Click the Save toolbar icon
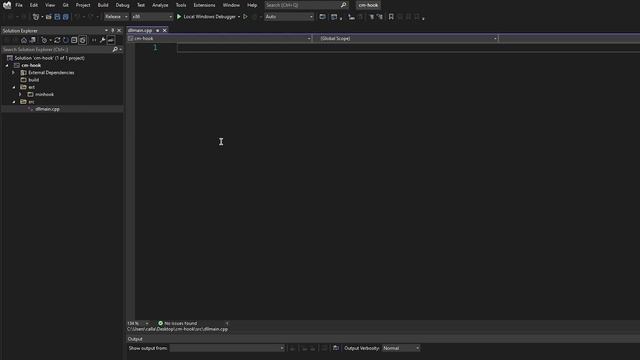640x360 pixels. 57,17
